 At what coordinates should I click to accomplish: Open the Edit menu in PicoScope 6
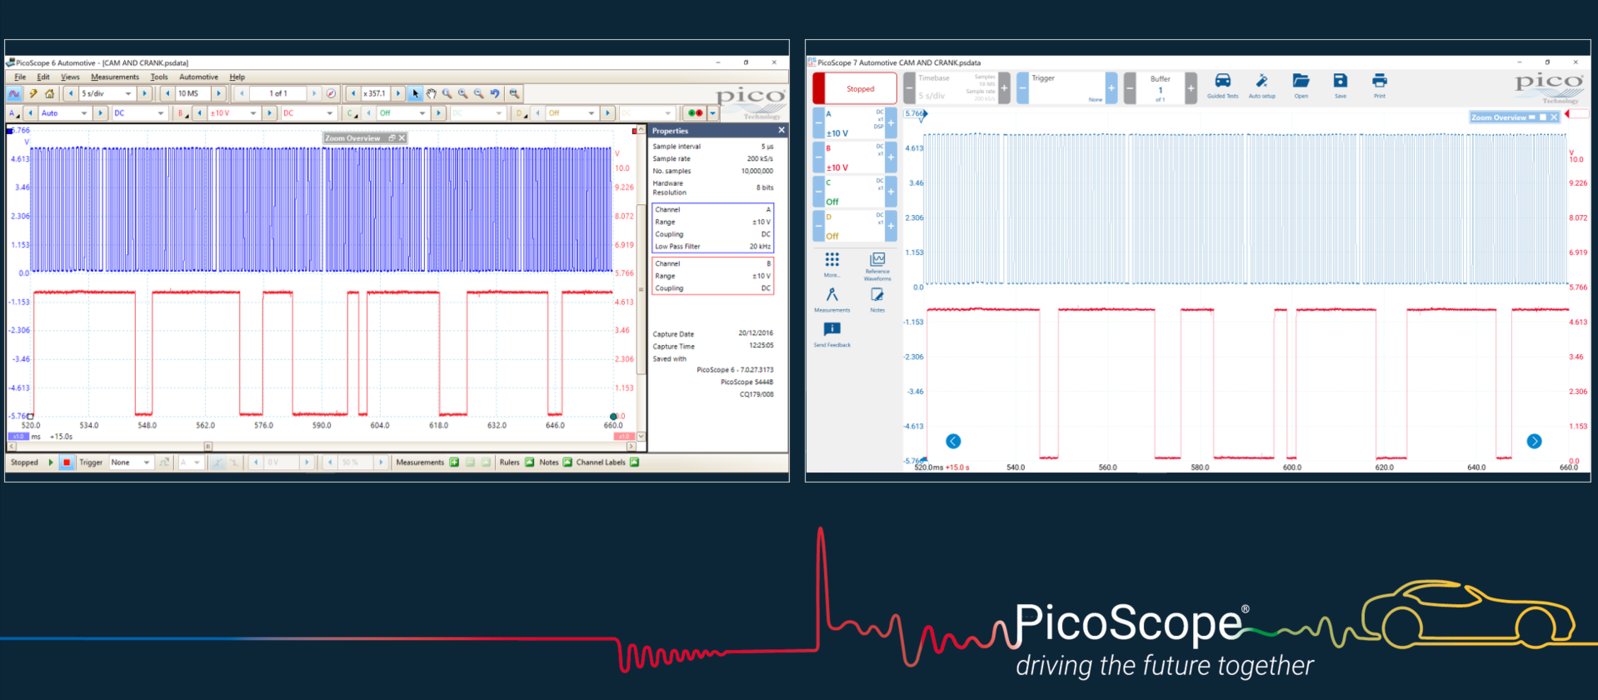coord(43,77)
